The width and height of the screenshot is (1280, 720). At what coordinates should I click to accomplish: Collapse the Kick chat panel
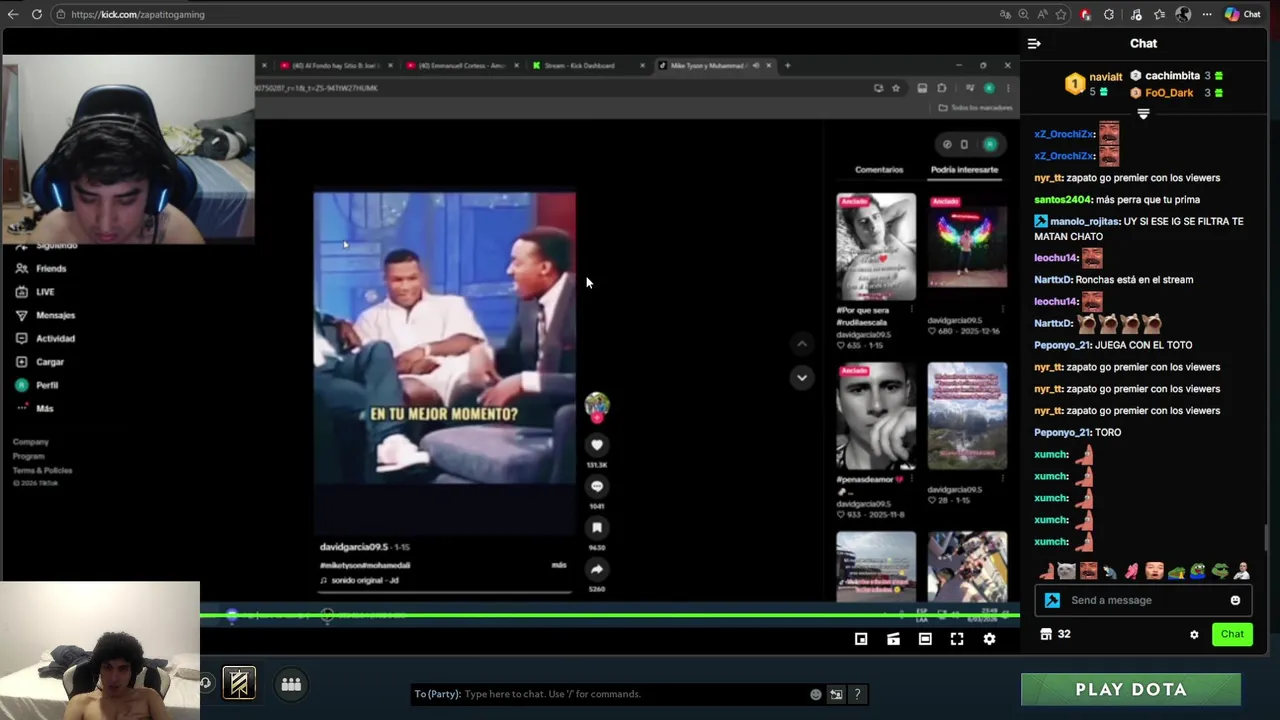coord(1034,43)
